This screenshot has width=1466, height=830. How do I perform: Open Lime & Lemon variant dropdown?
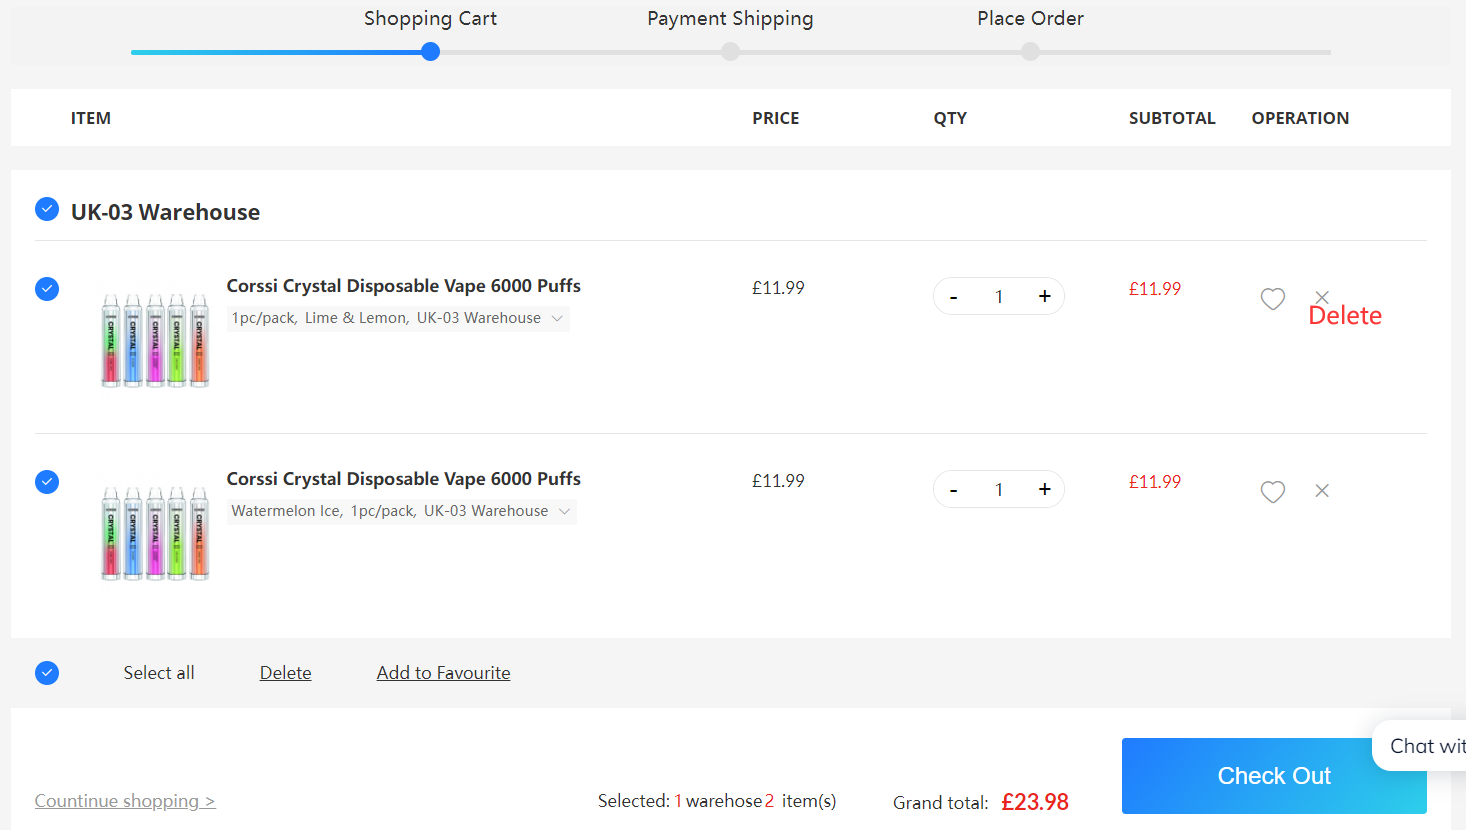coord(398,318)
